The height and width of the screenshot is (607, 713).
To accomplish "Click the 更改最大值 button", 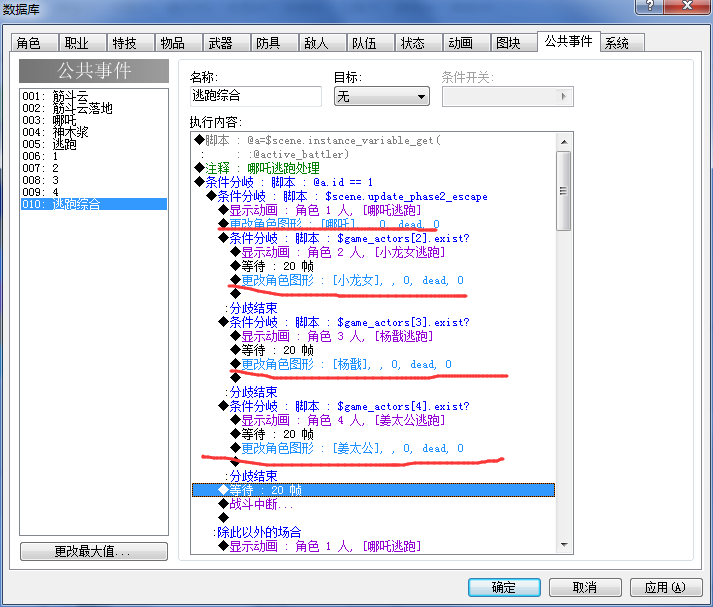I will [94, 552].
